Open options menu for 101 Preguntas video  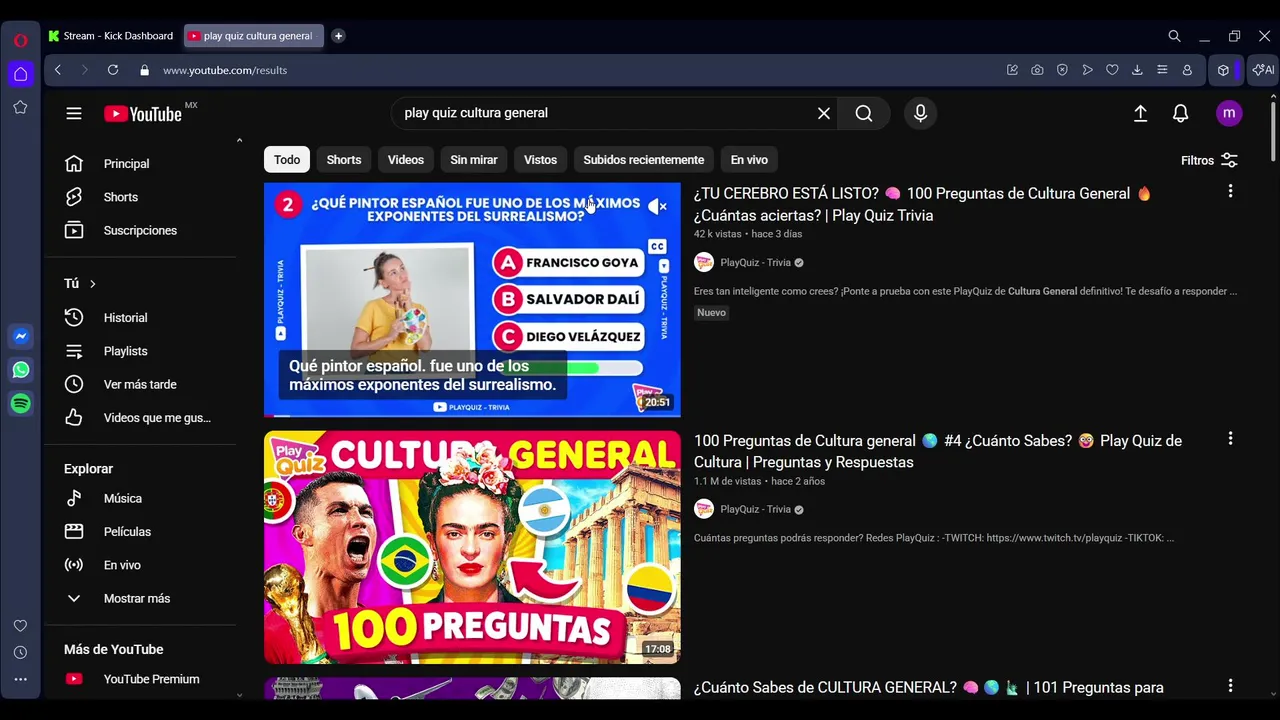pos(1230,685)
